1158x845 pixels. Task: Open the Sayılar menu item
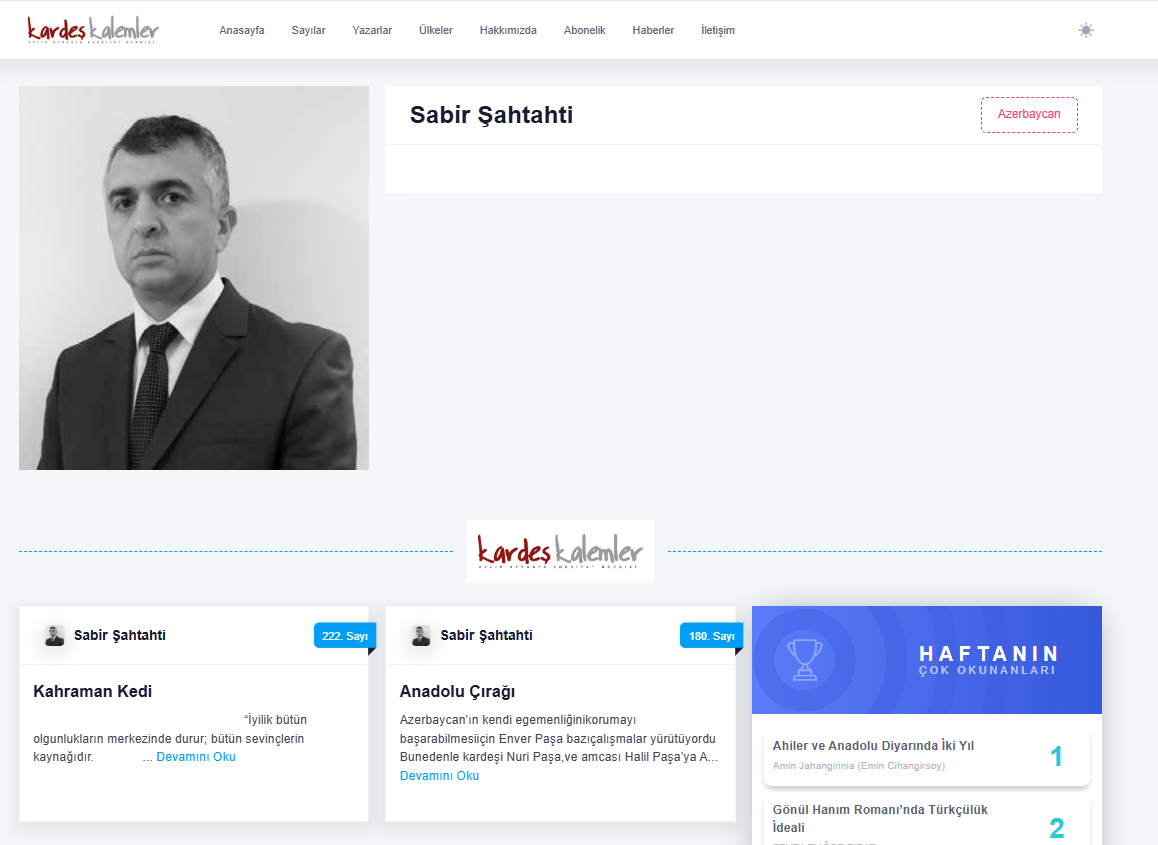[x=308, y=30]
